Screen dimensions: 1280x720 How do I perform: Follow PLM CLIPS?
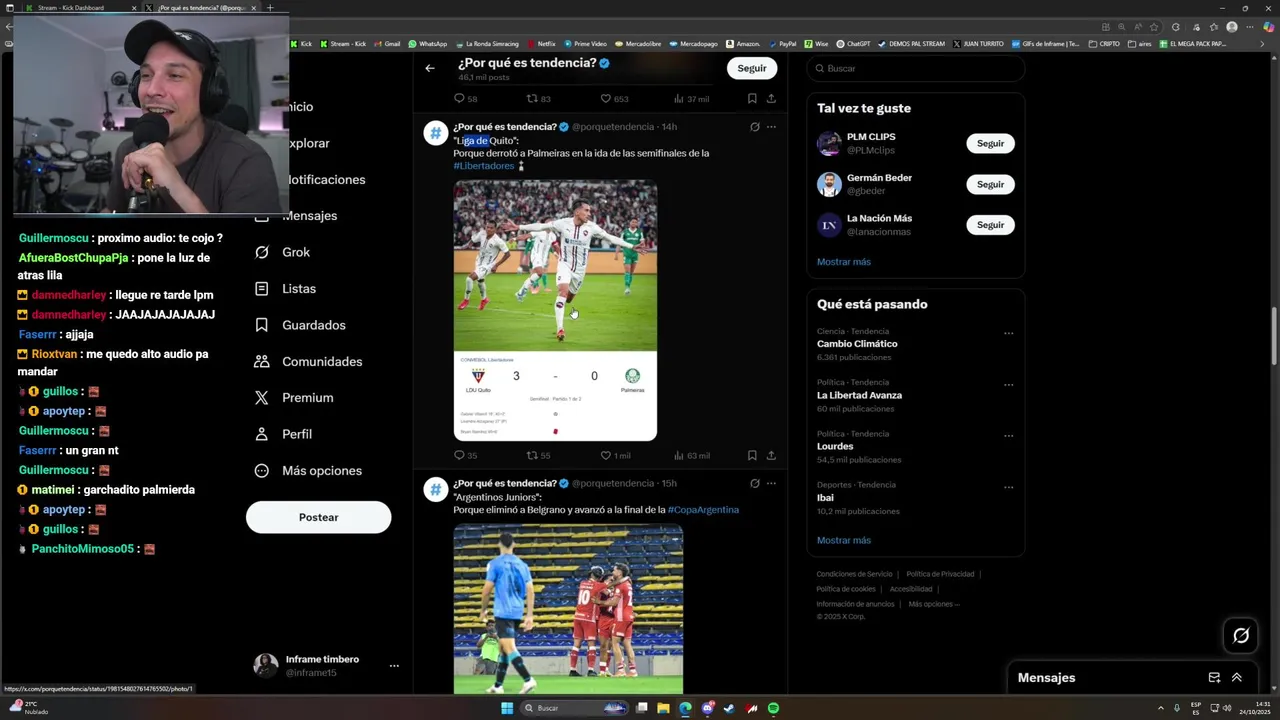point(990,144)
